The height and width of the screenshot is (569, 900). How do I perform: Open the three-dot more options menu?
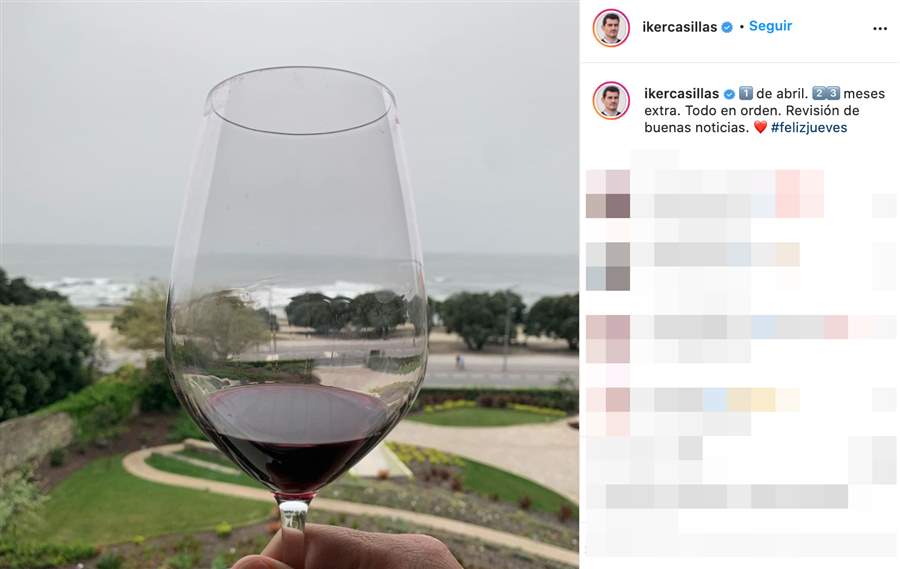click(879, 29)
